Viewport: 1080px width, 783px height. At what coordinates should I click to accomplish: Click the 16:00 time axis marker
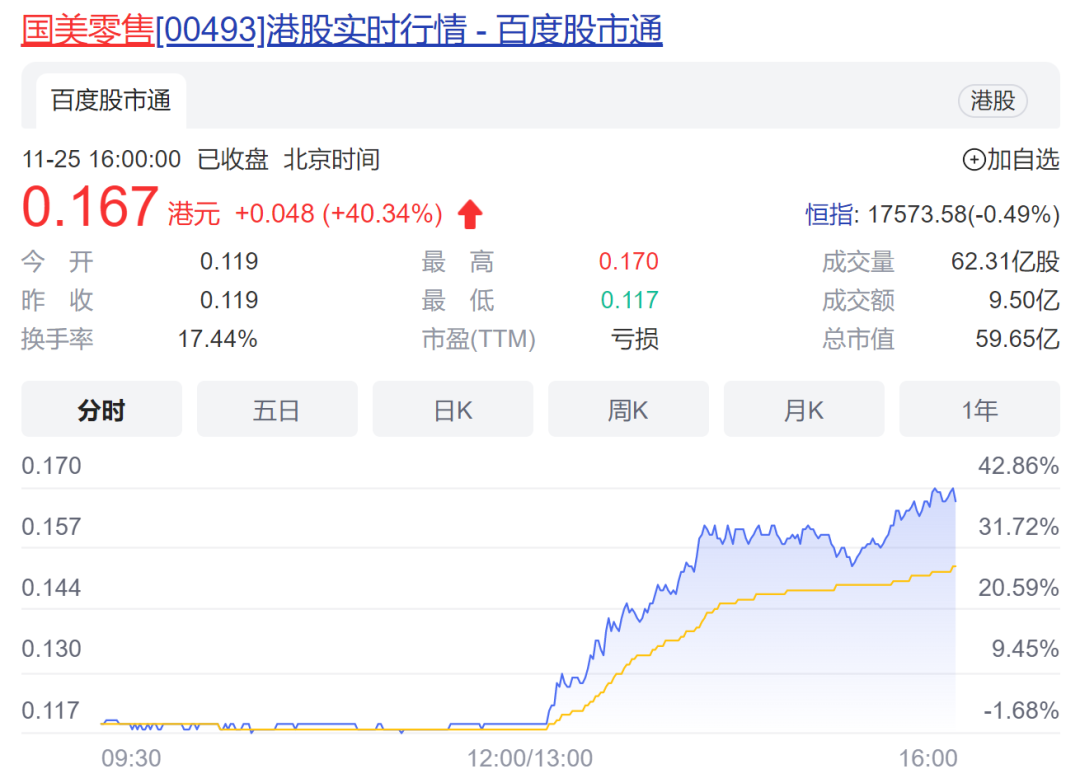click(928, 758)
